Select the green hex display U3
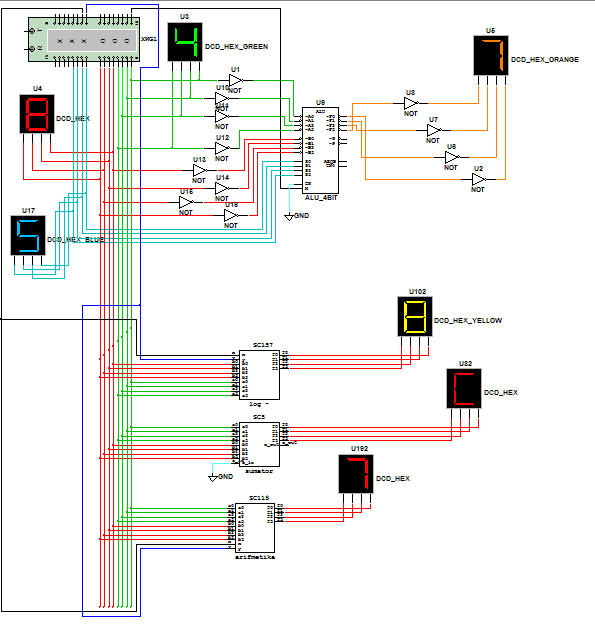 (185, 42)
